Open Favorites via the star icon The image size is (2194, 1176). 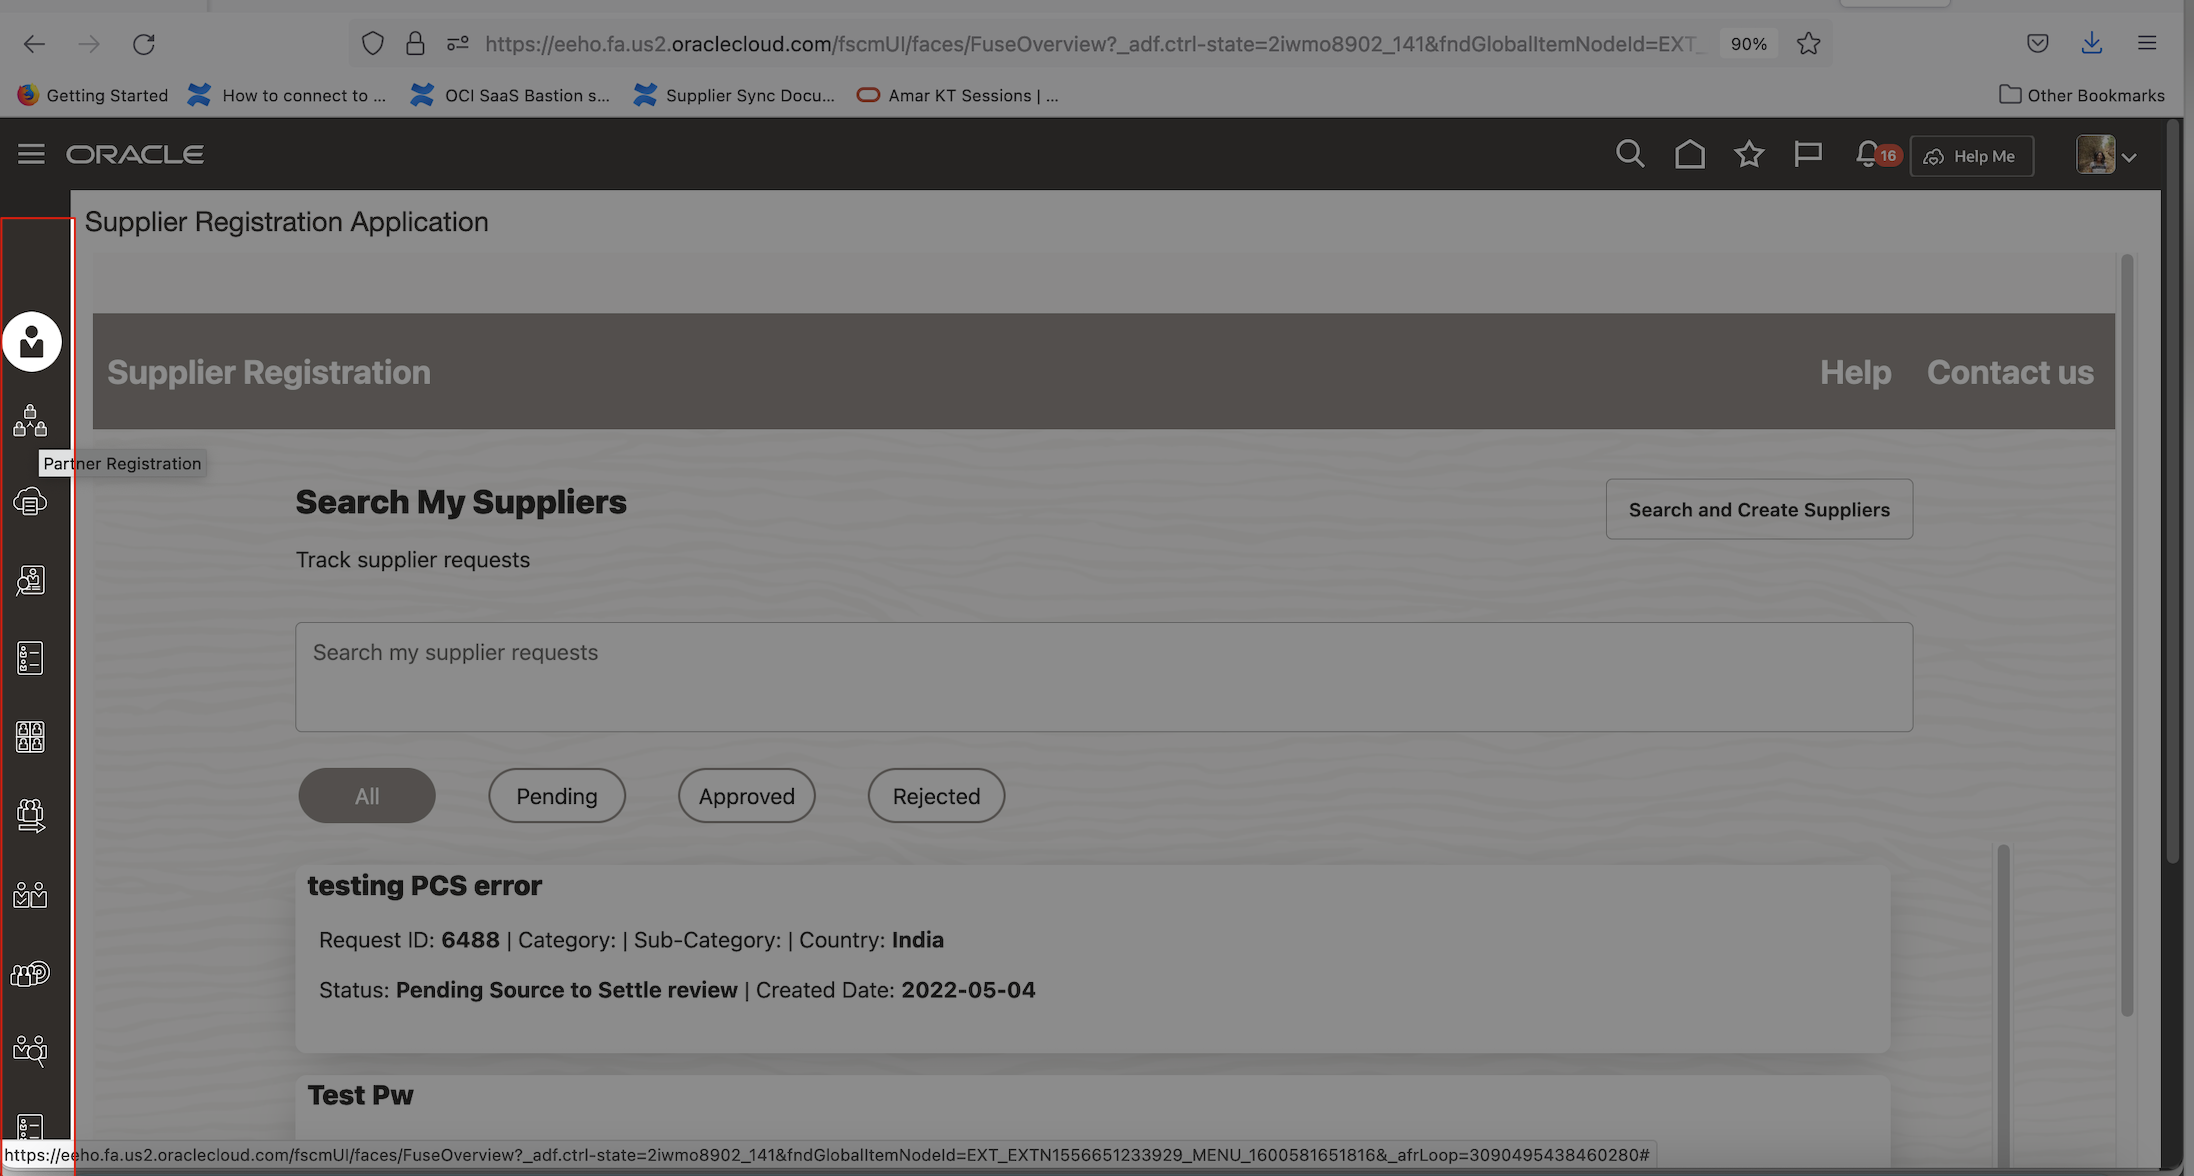tap(1749, 154)
